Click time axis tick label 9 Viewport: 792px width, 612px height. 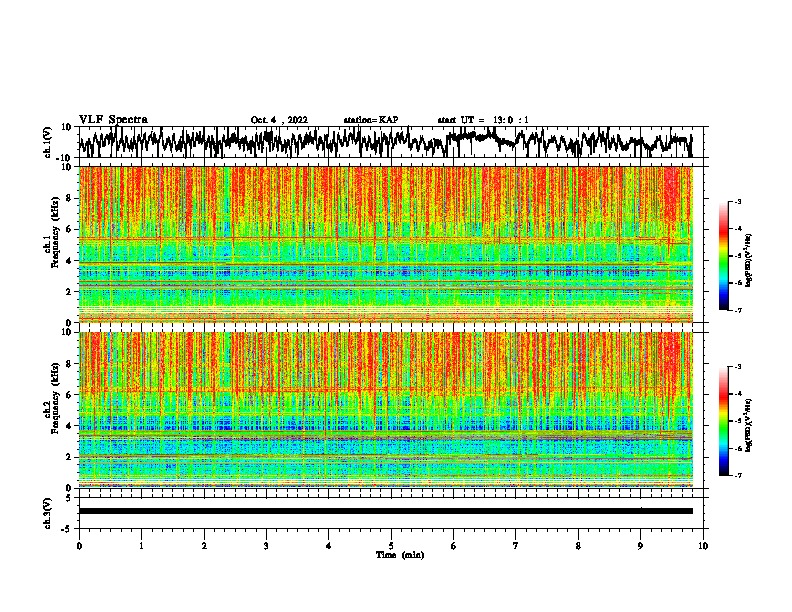640,546
